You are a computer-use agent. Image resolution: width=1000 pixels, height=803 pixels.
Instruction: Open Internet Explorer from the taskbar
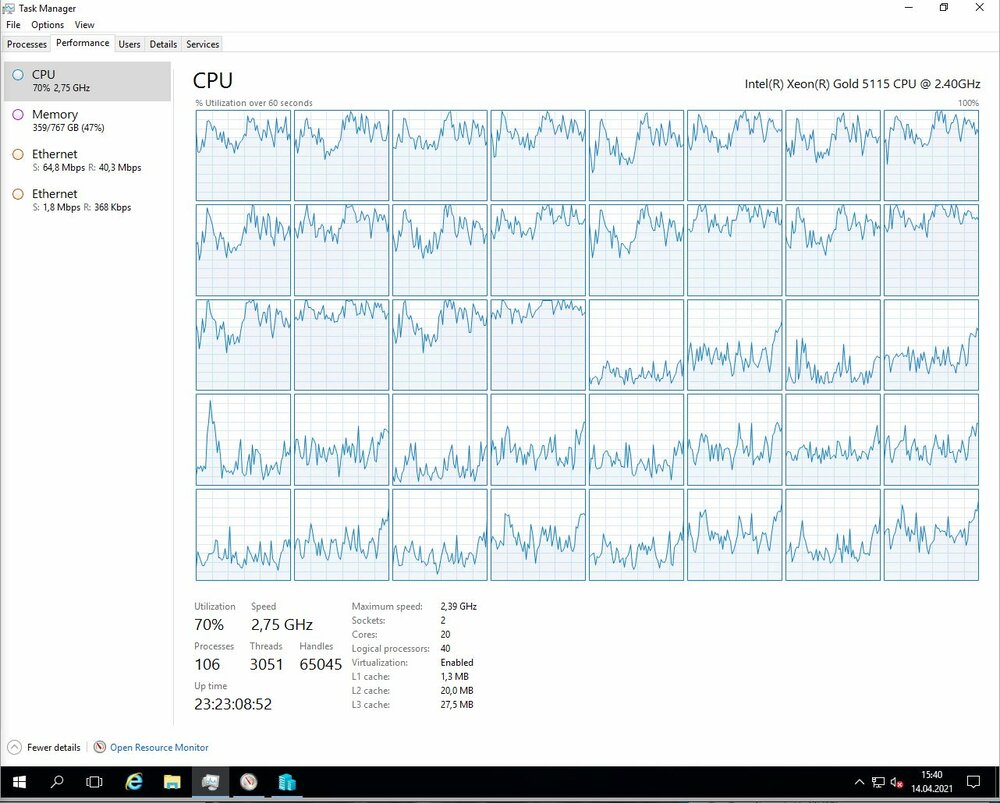pos(134,782)
